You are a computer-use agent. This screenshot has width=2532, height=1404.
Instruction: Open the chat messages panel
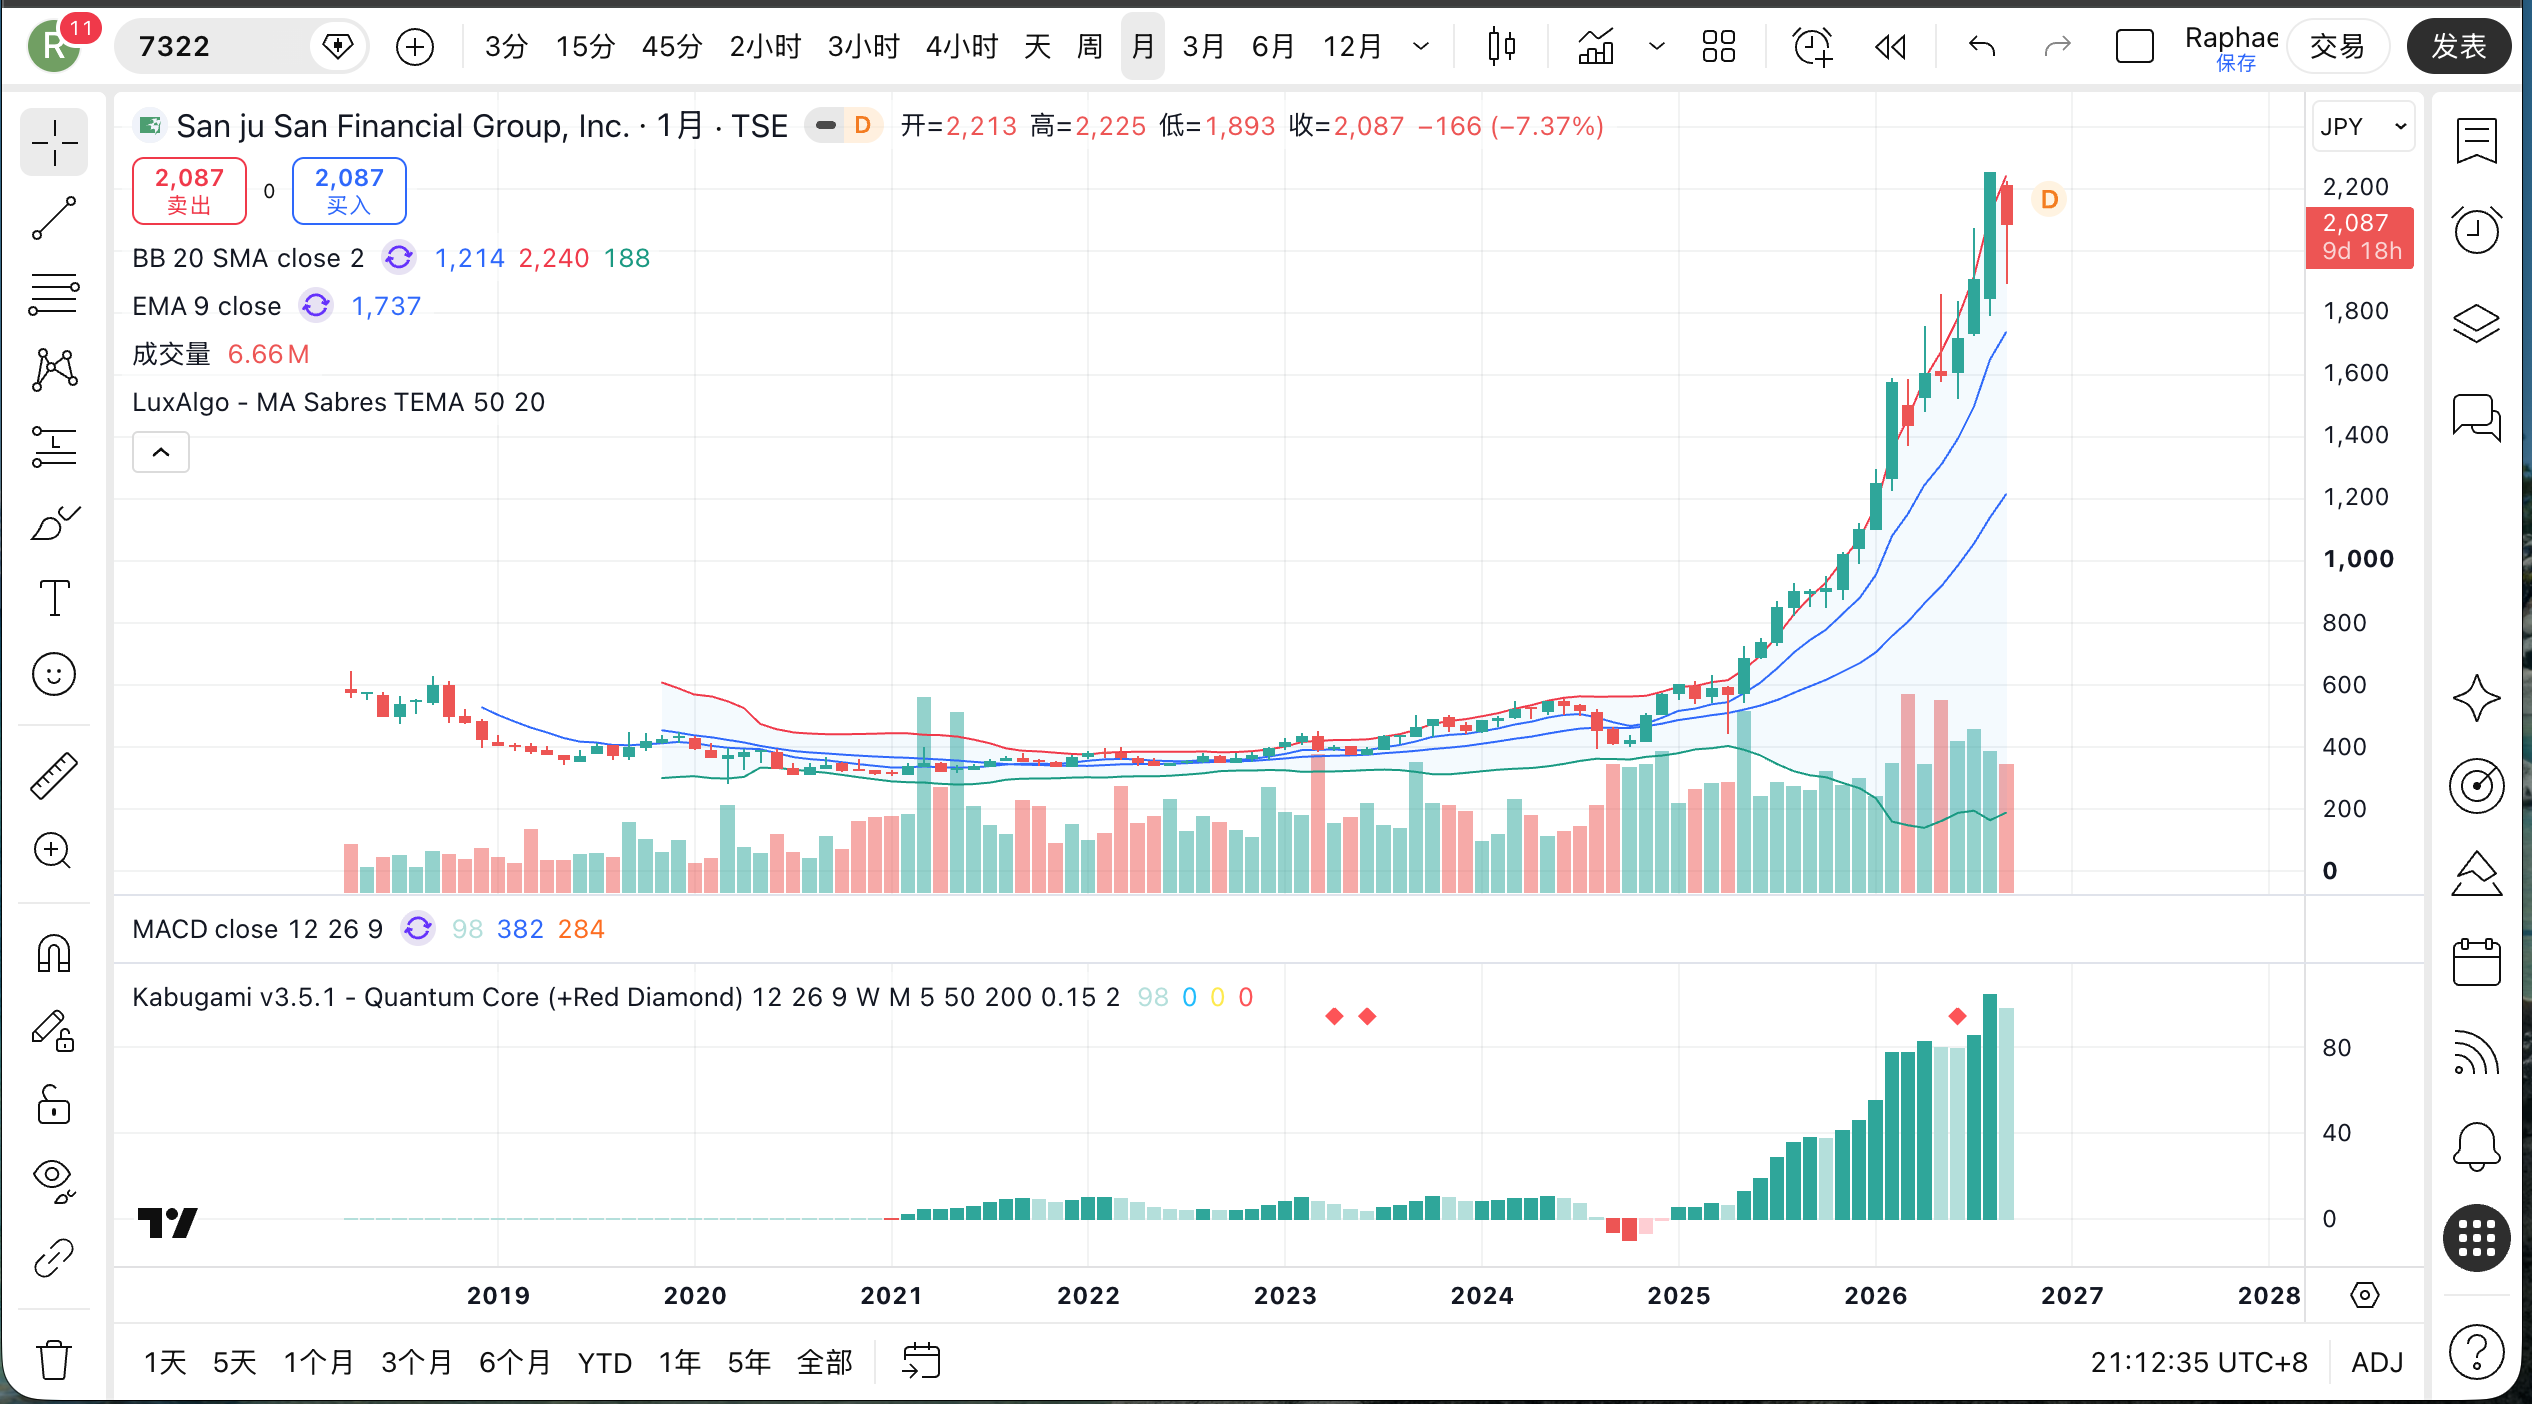pyautogui.click(x=2476, y=416)
